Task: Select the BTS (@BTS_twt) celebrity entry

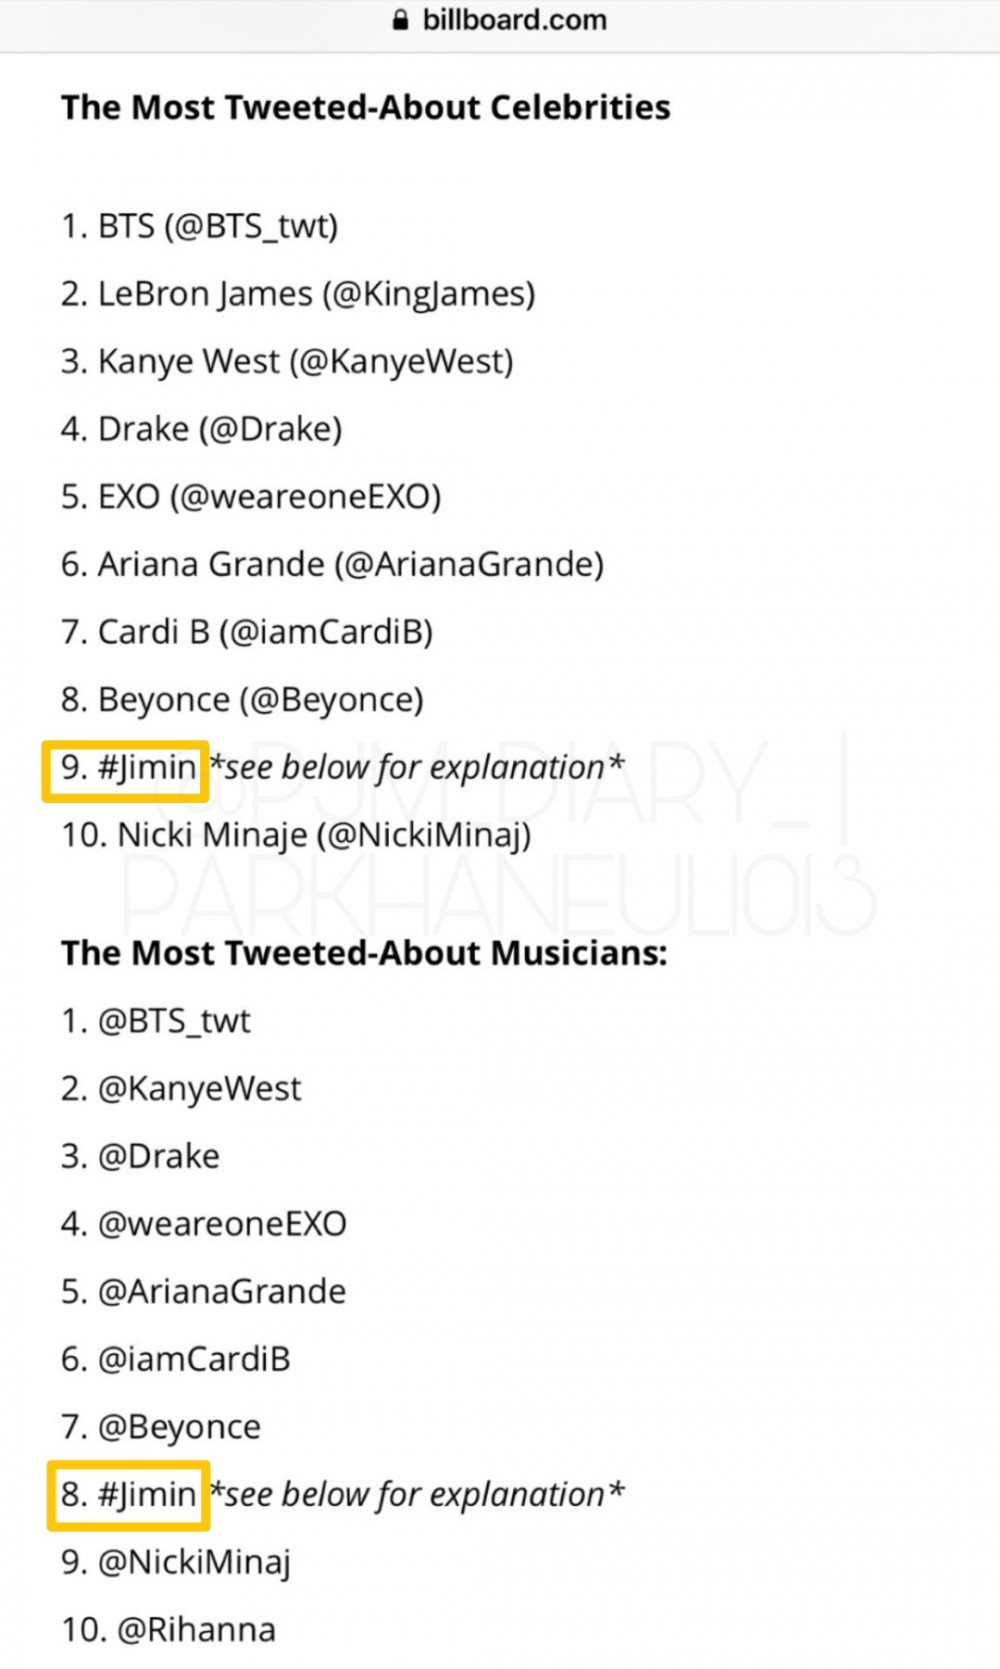Action: pos(199,226)
